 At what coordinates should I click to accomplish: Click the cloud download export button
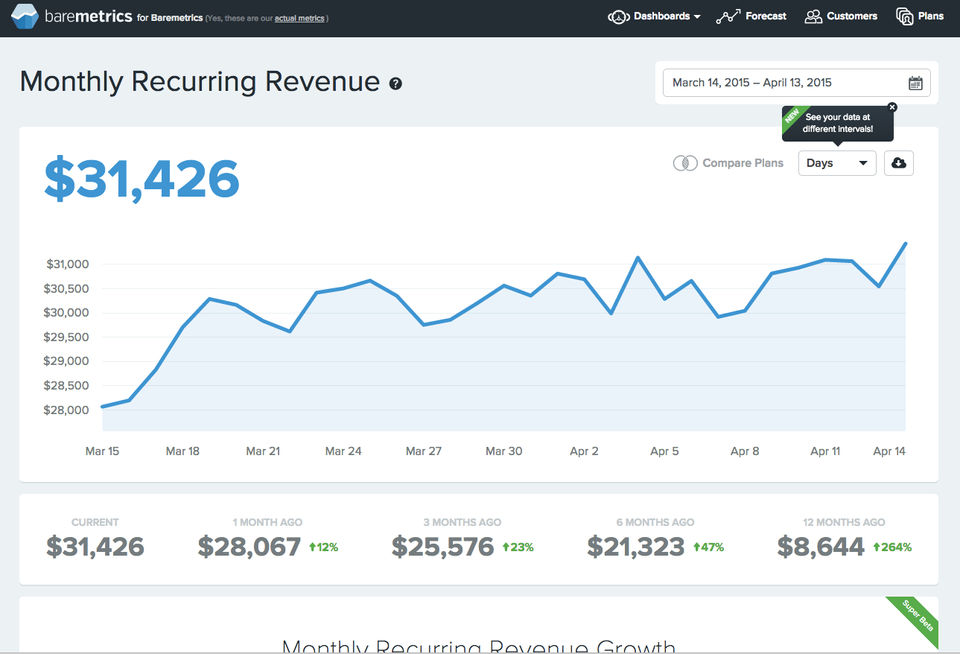pyautogui.click(x=898, y=163)
